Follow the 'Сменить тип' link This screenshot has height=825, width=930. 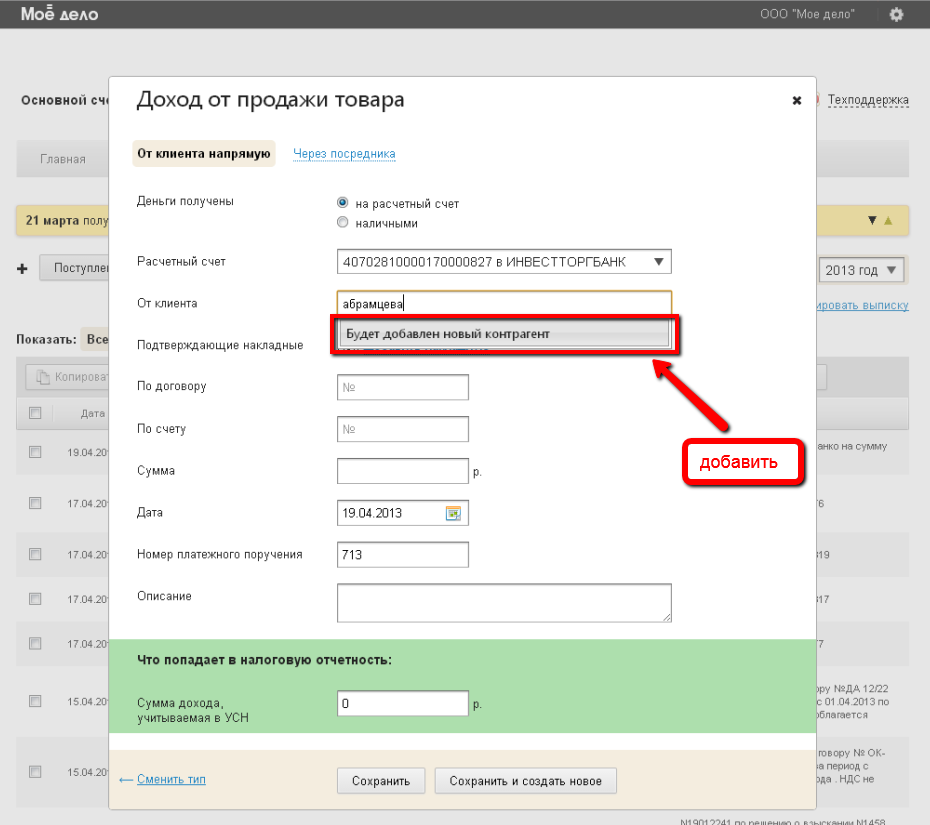(171, 779)
